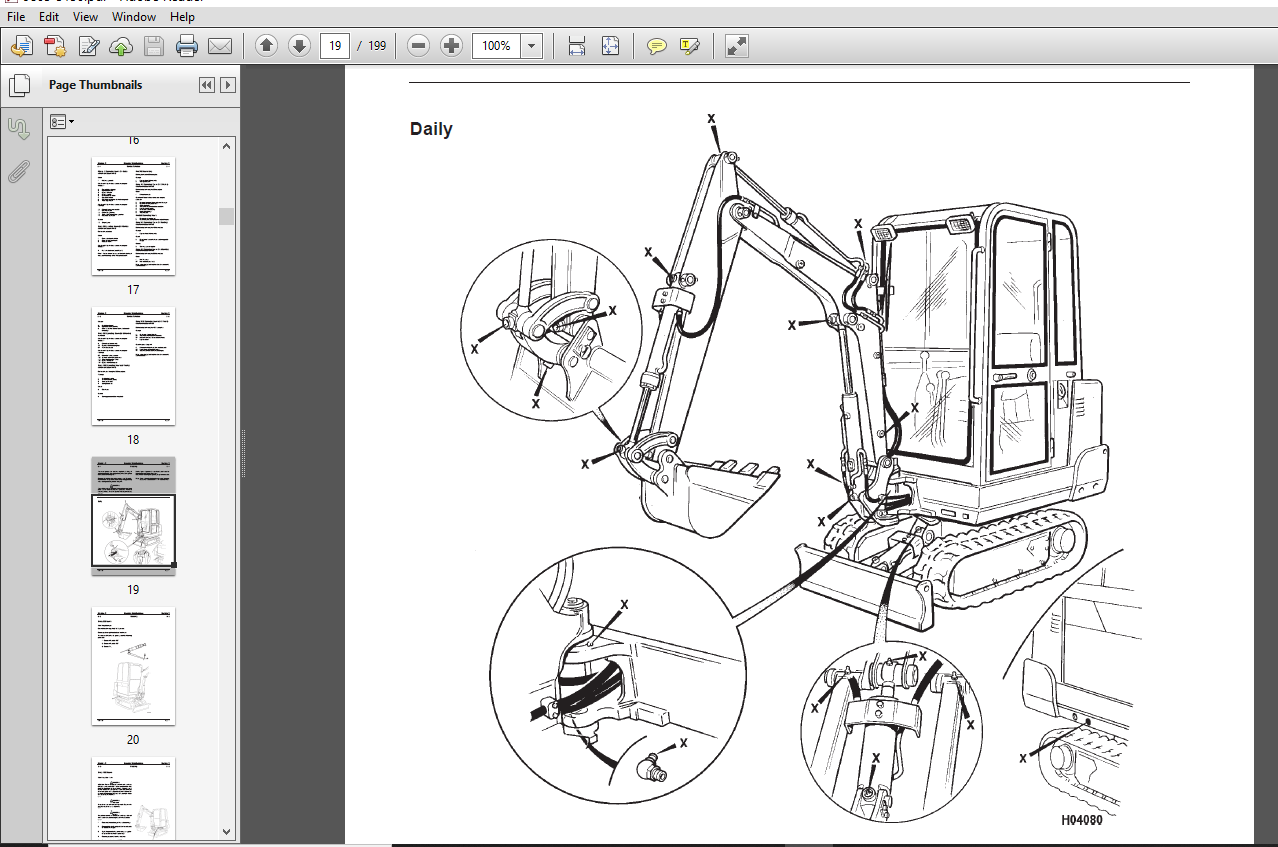The width and height of the screenshot is (1278, 847).
Task: Zoom in with the plus button
Action: (452, 46)
